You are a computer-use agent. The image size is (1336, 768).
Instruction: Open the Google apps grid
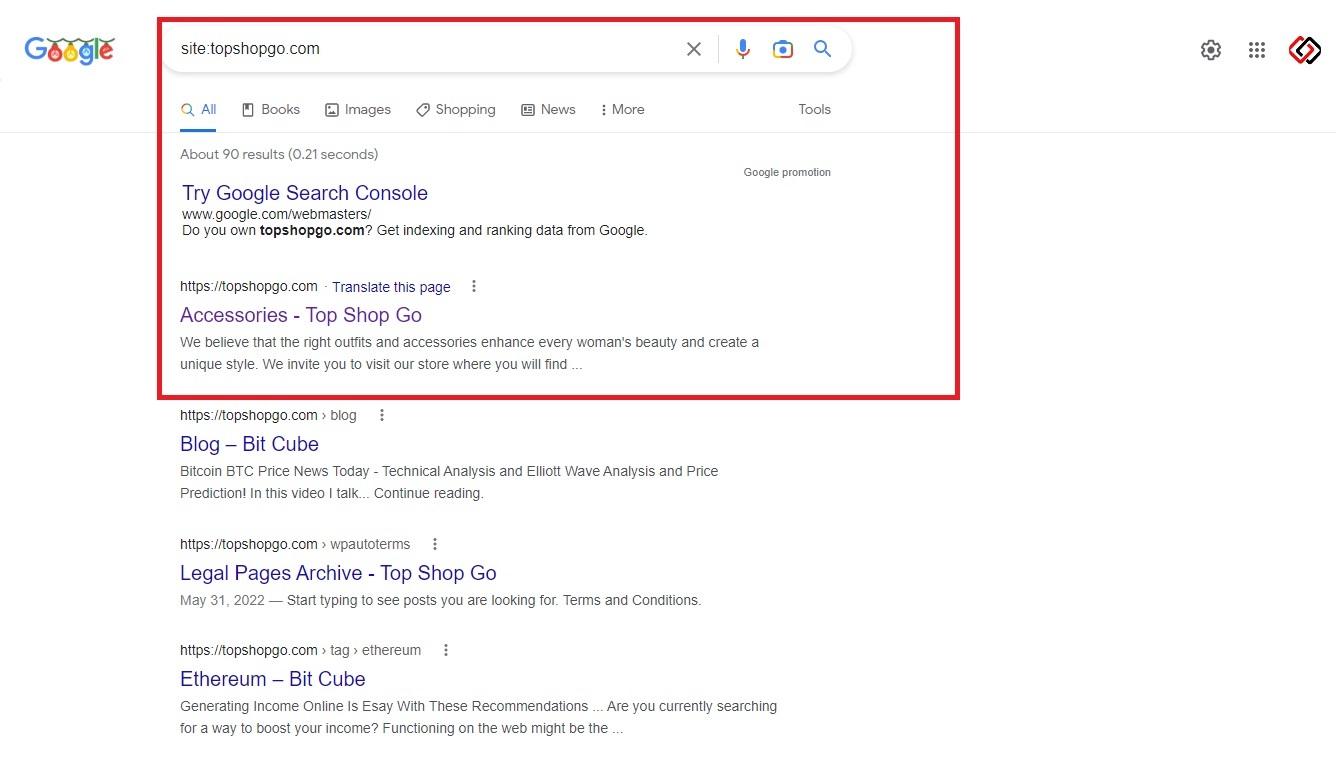click(1257, 50)
